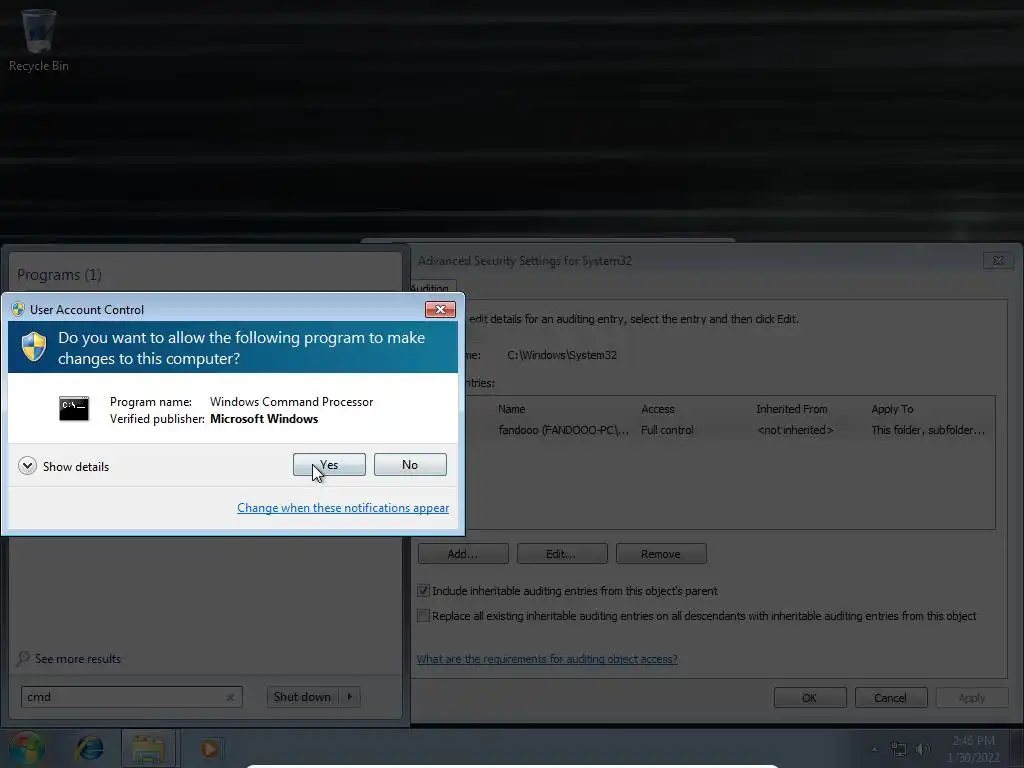Click the '<not inherited>' cell
The image size is (1024, 768).
pyautogui.click(x=795, y=430)
